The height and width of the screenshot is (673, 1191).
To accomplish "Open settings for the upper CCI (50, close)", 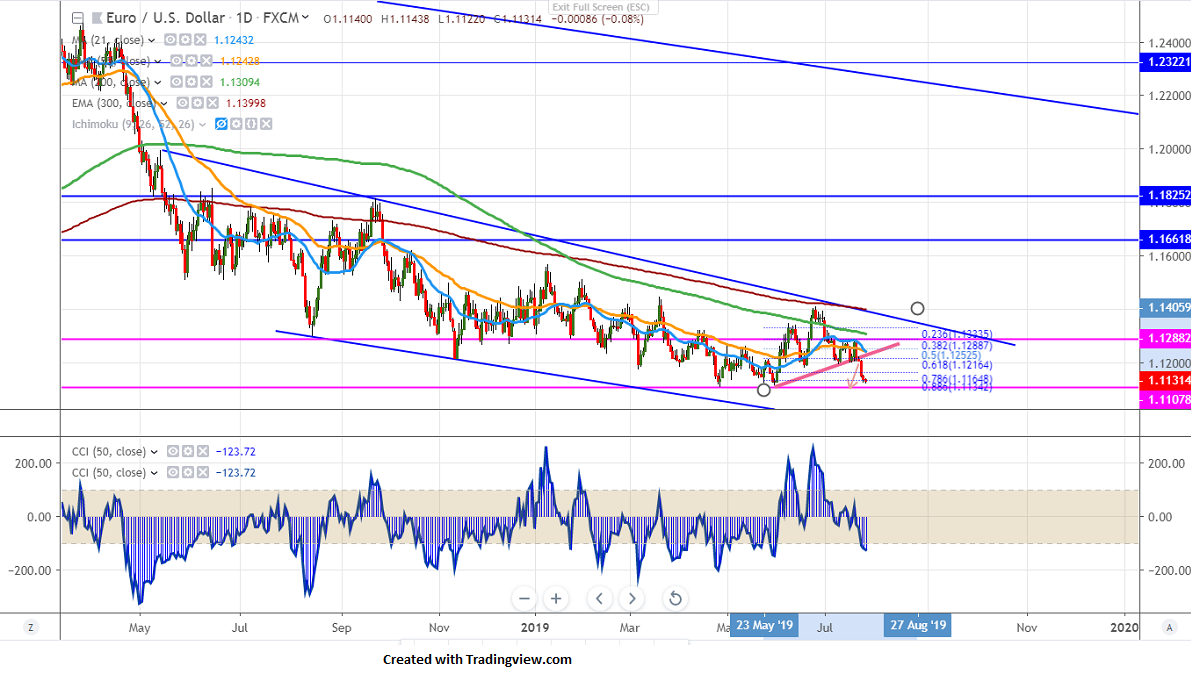I will click(188, 451).
